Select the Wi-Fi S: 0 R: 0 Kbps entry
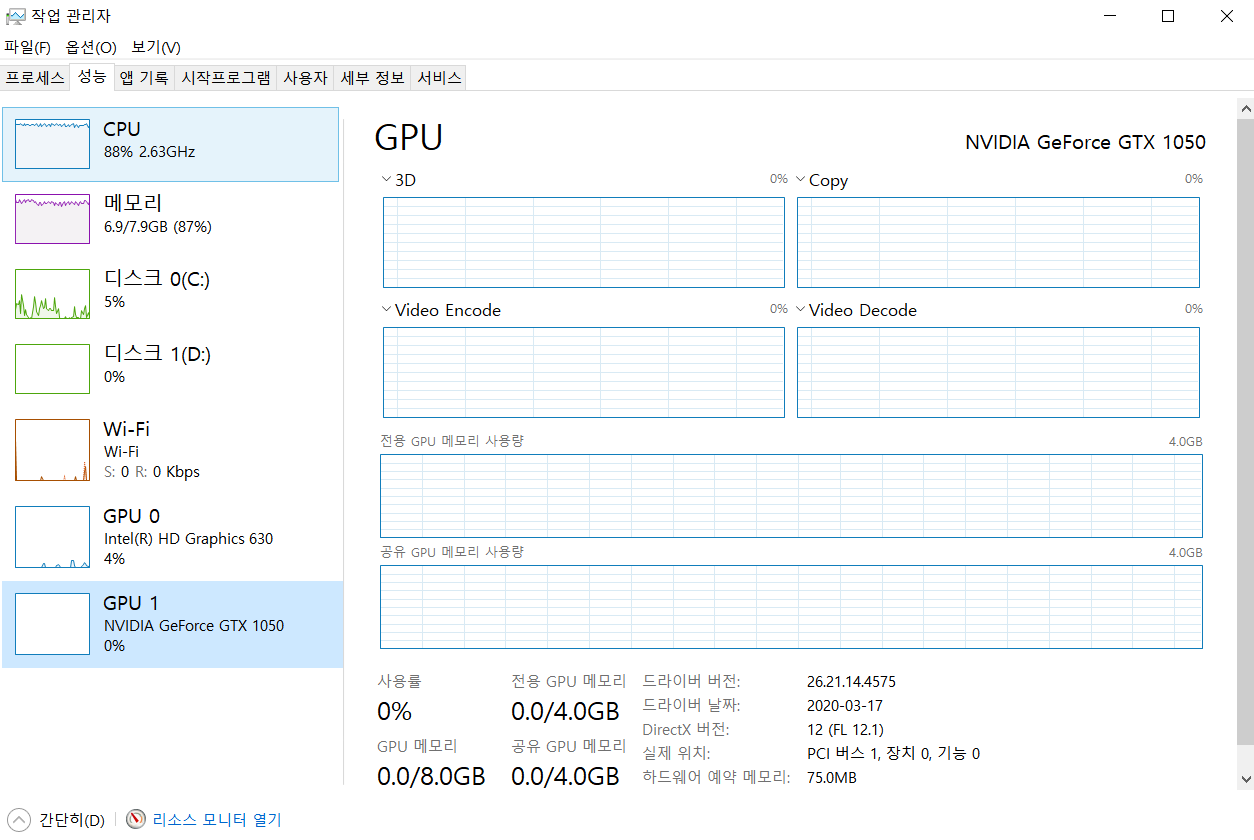Viewport: 1254px width, 840px height. click(171, 450)
